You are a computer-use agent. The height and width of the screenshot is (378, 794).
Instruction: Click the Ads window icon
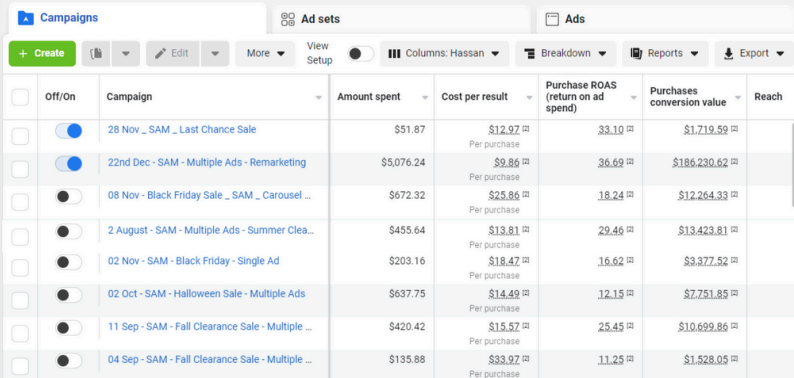coord(551,19)
